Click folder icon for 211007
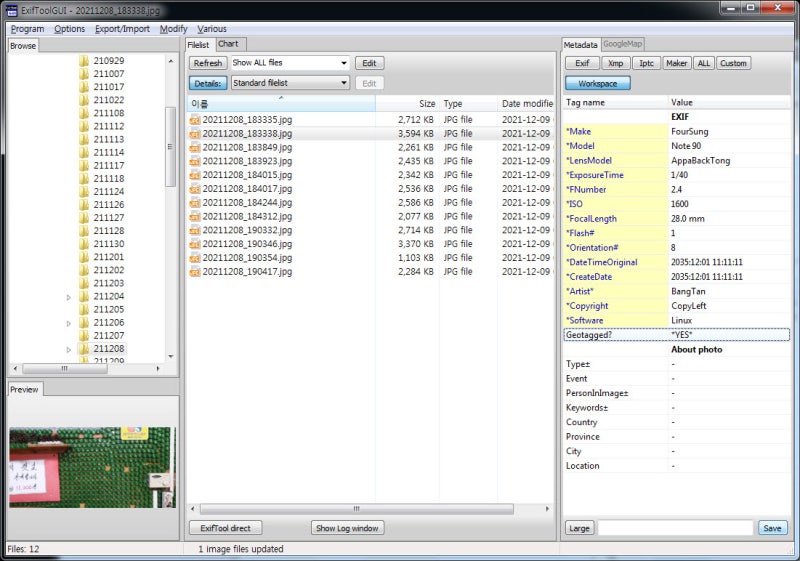The width and height of the screenshot is (800, 561). [84, 74]
